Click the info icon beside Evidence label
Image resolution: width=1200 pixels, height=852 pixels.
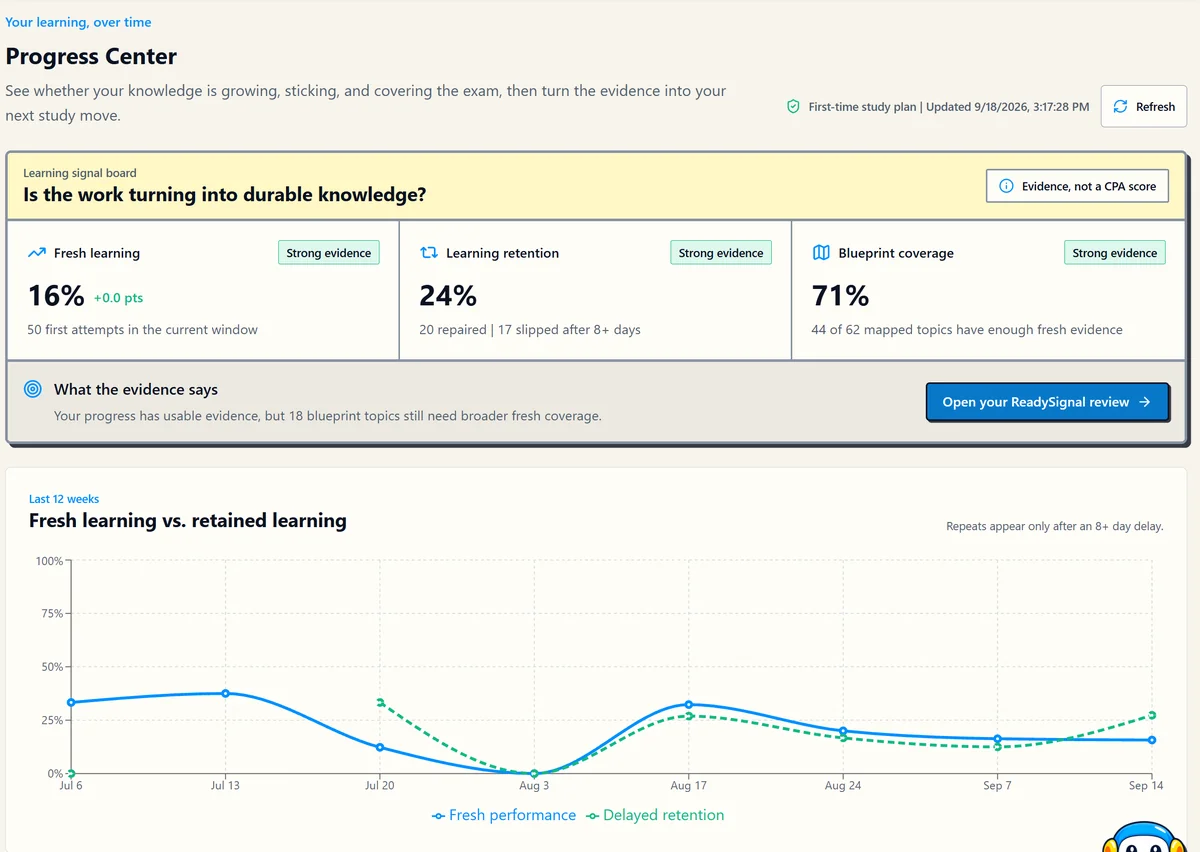click(1006, 186)
